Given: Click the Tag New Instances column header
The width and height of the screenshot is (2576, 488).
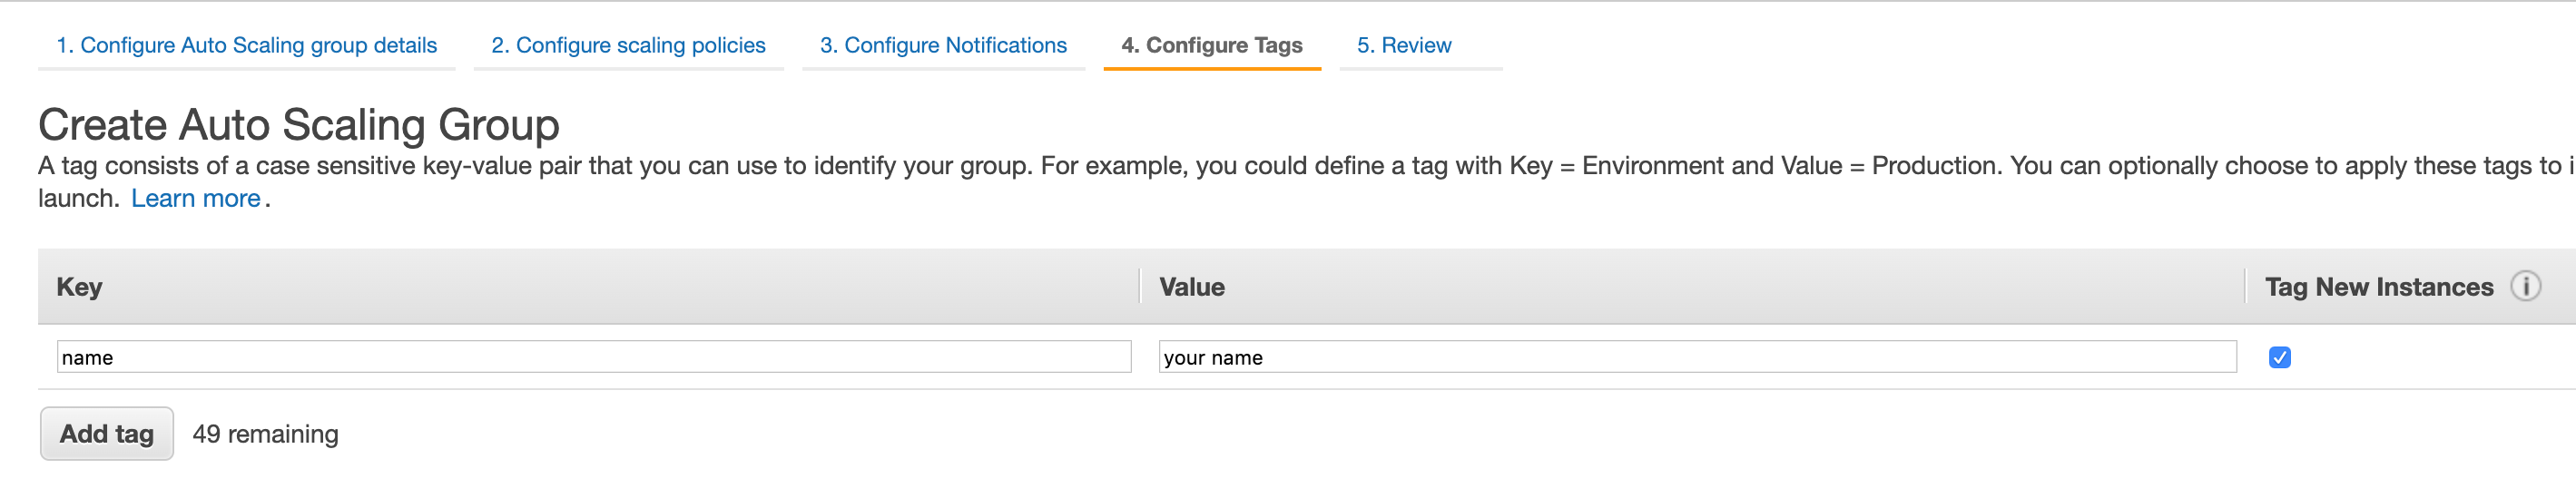Looking at the screenshot, I should coord(2379,287).
